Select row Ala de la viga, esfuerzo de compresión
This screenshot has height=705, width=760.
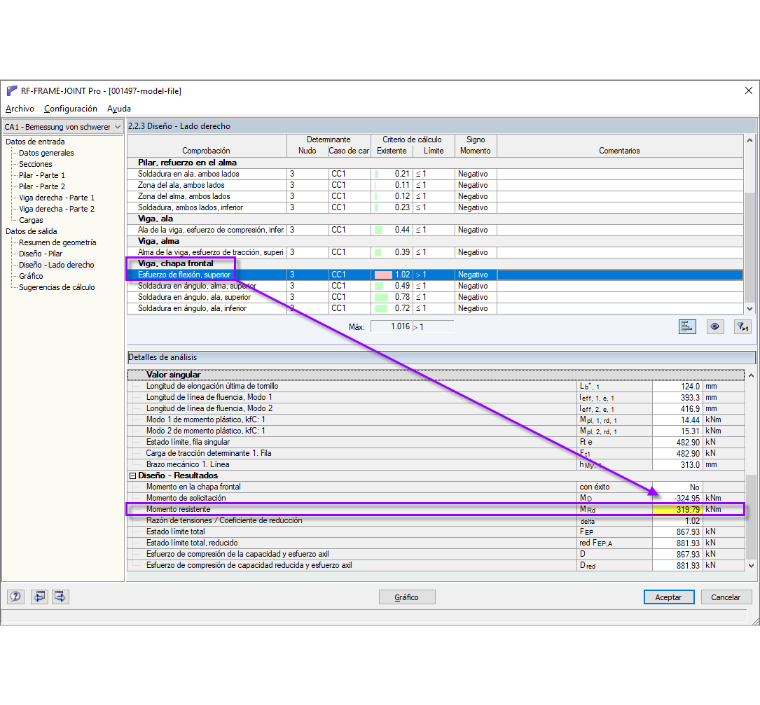[435, 230]
